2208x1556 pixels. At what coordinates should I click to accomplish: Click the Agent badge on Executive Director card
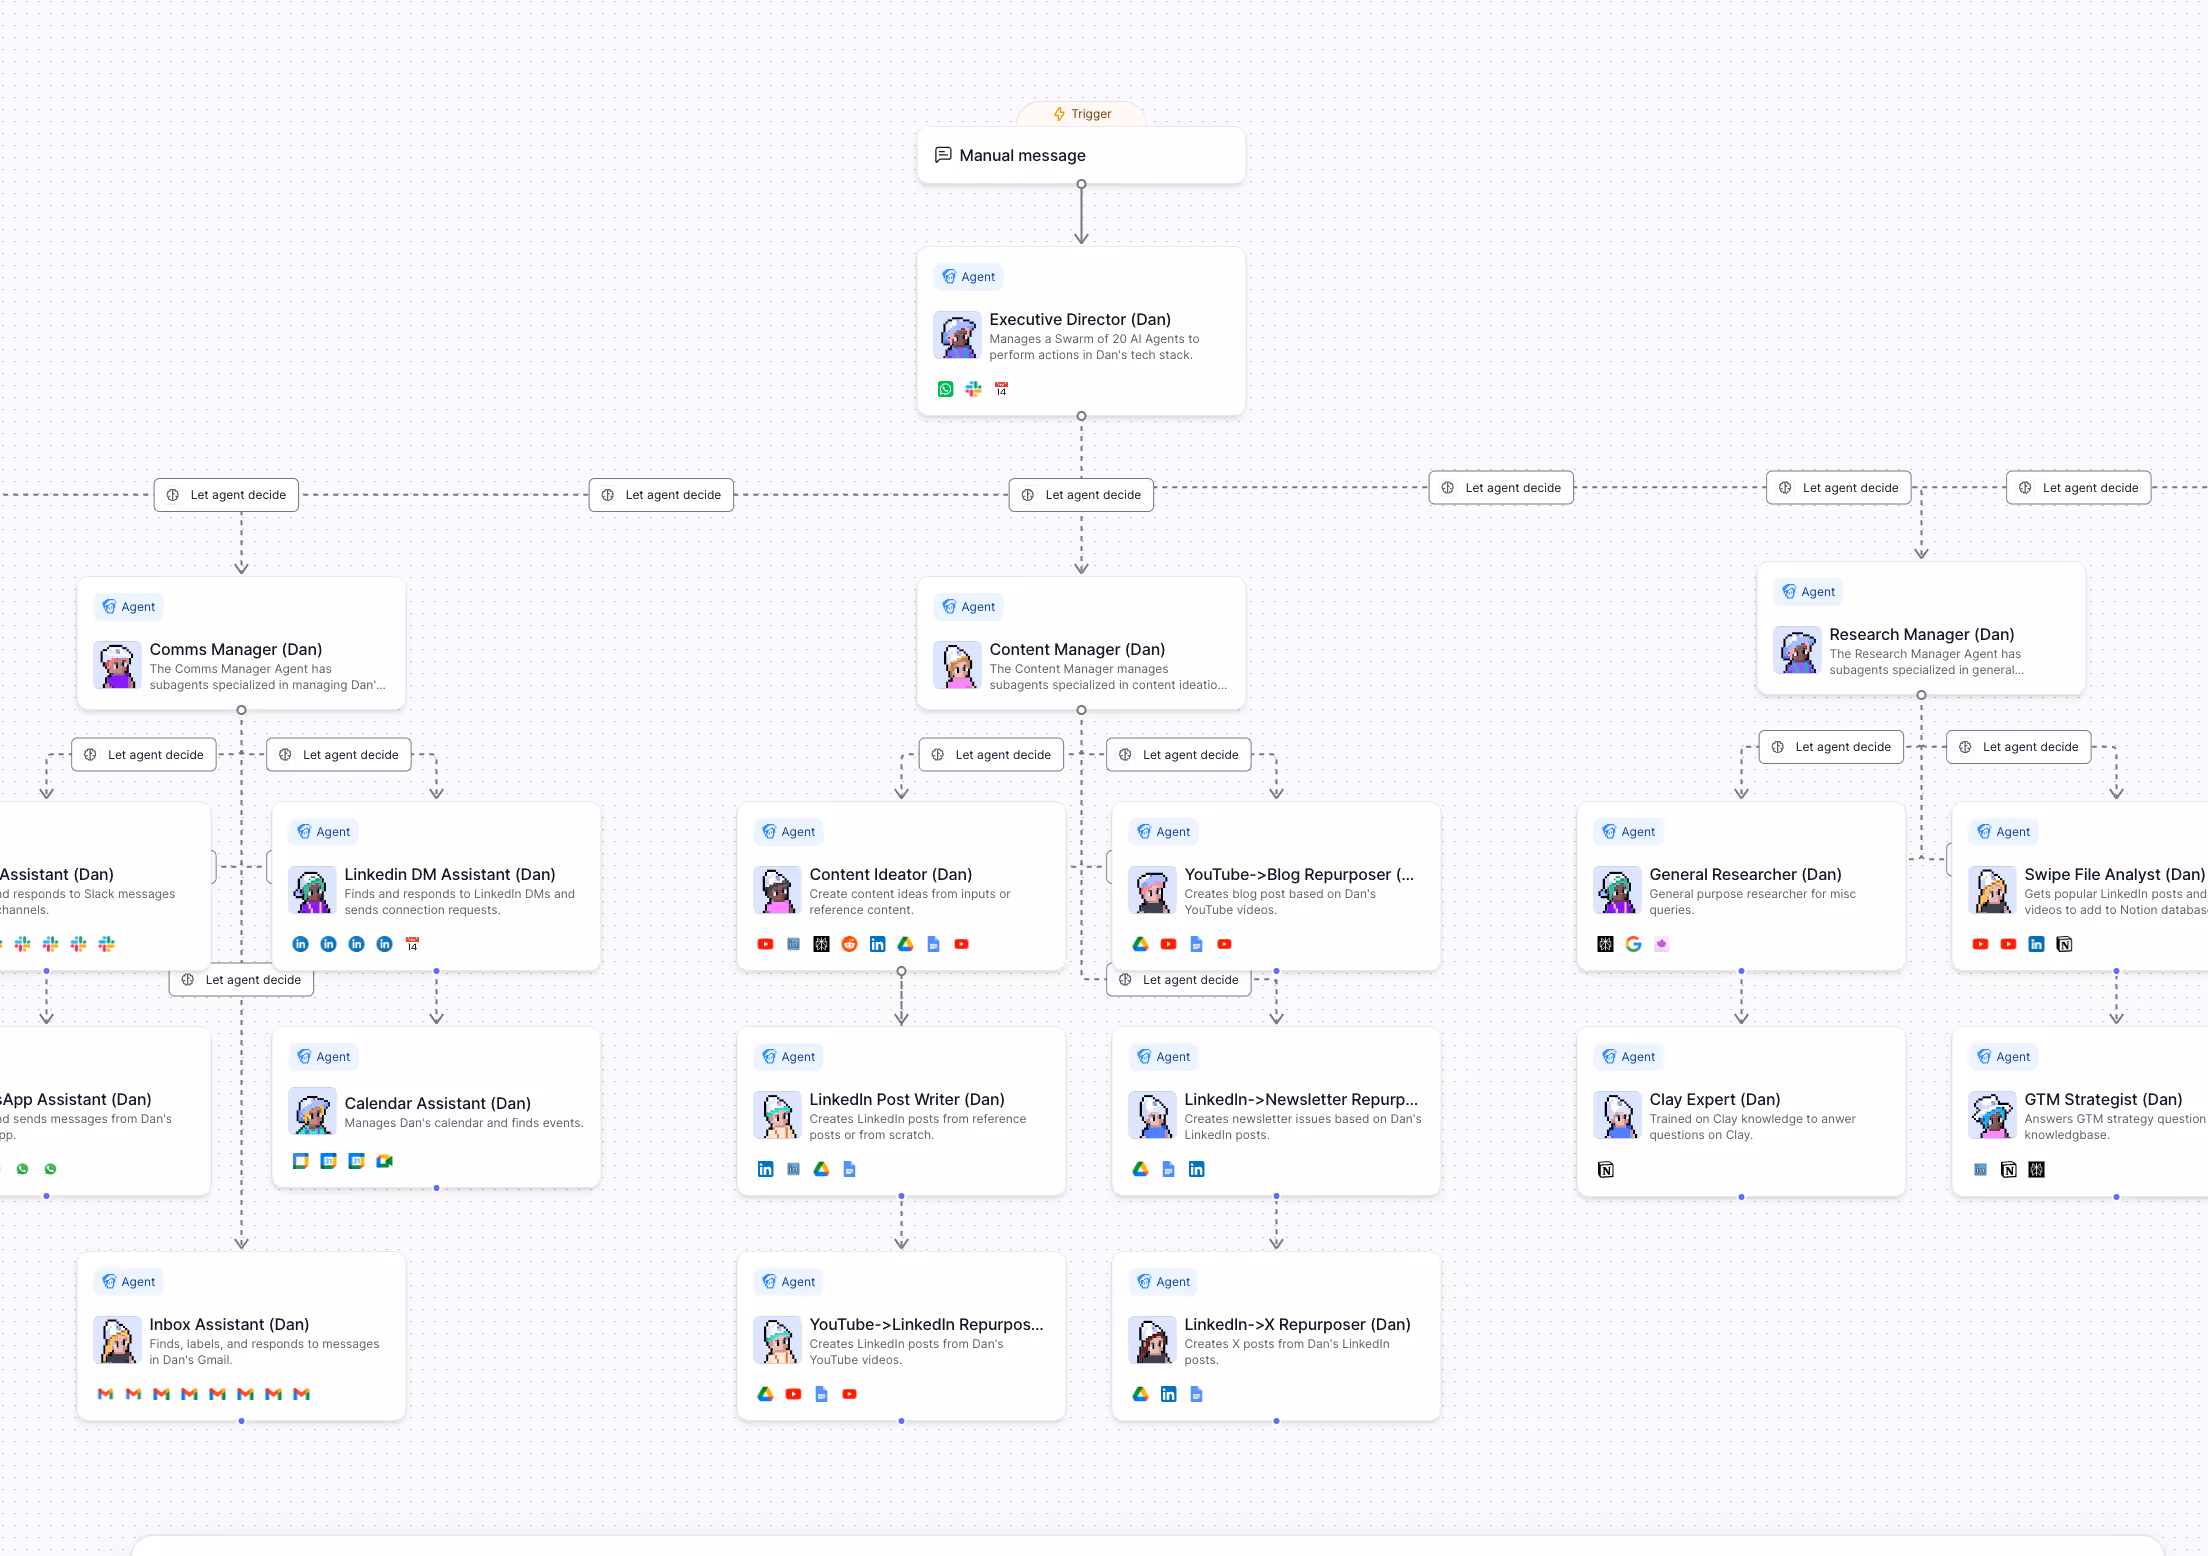968,277
